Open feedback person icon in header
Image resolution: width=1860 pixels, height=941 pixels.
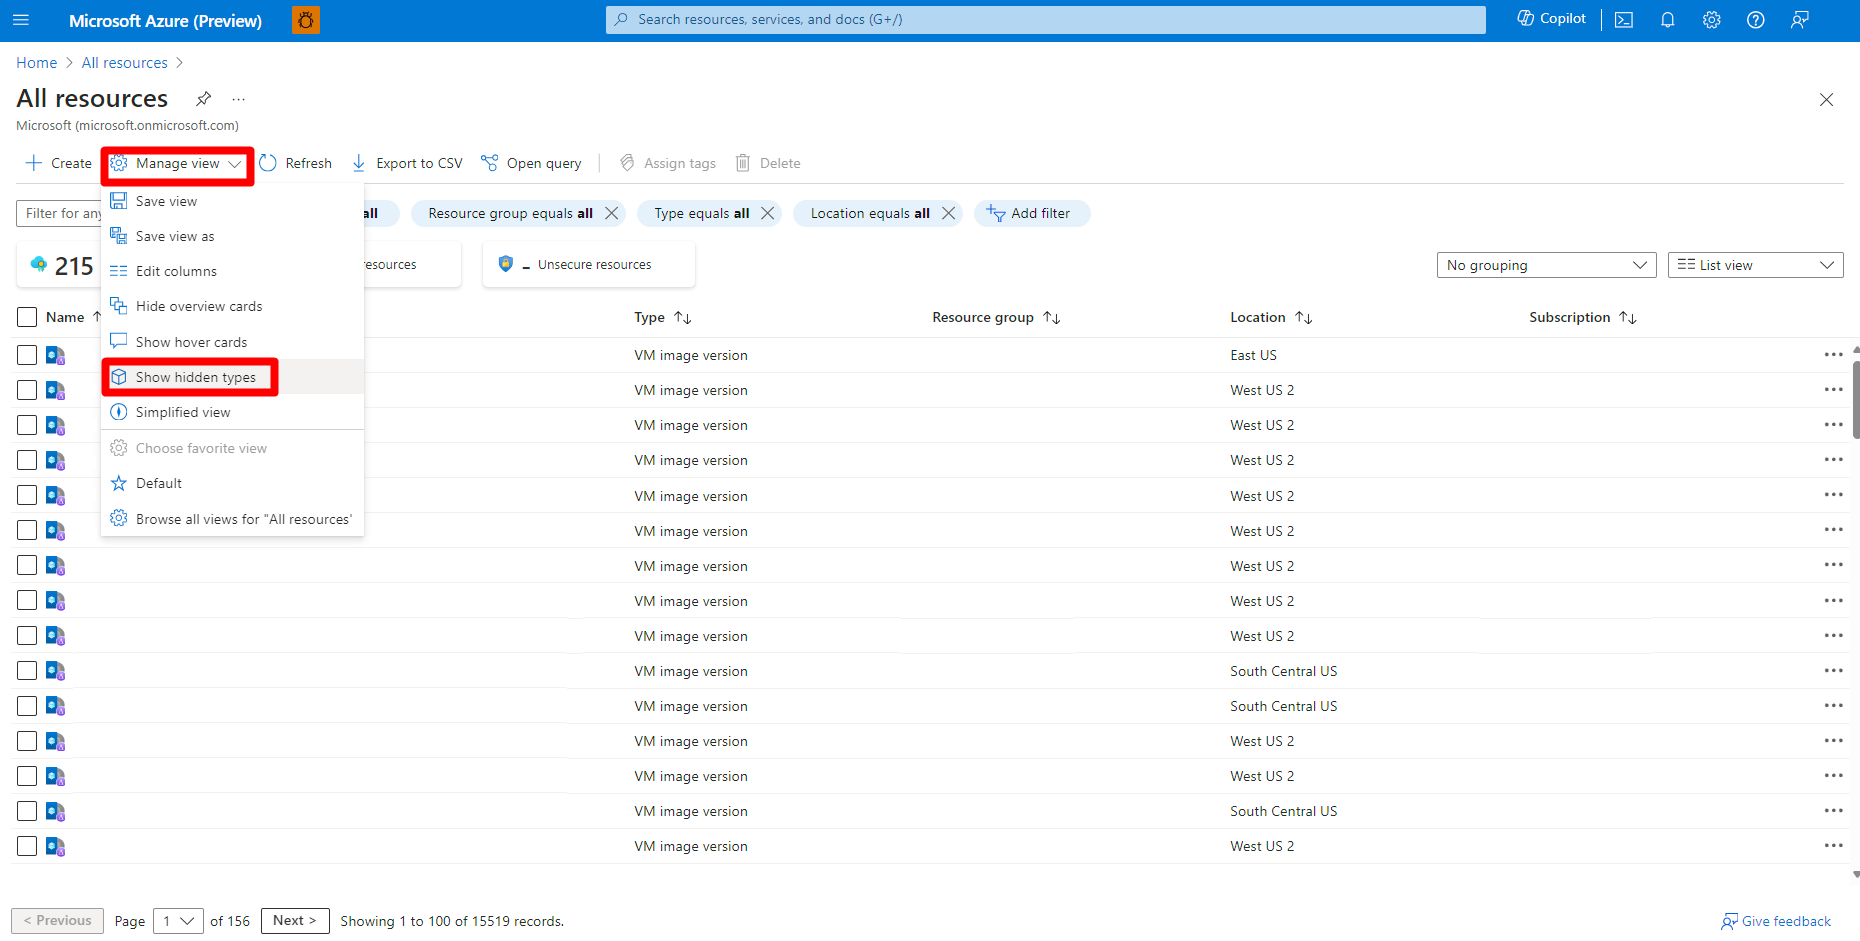click(1800, 20)
